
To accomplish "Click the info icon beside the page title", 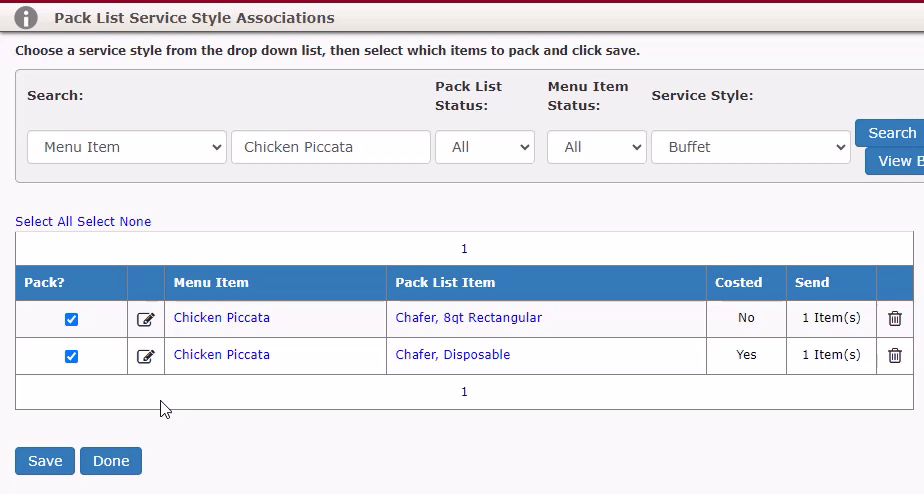I will pyautogui.click(x=26, y=18).
